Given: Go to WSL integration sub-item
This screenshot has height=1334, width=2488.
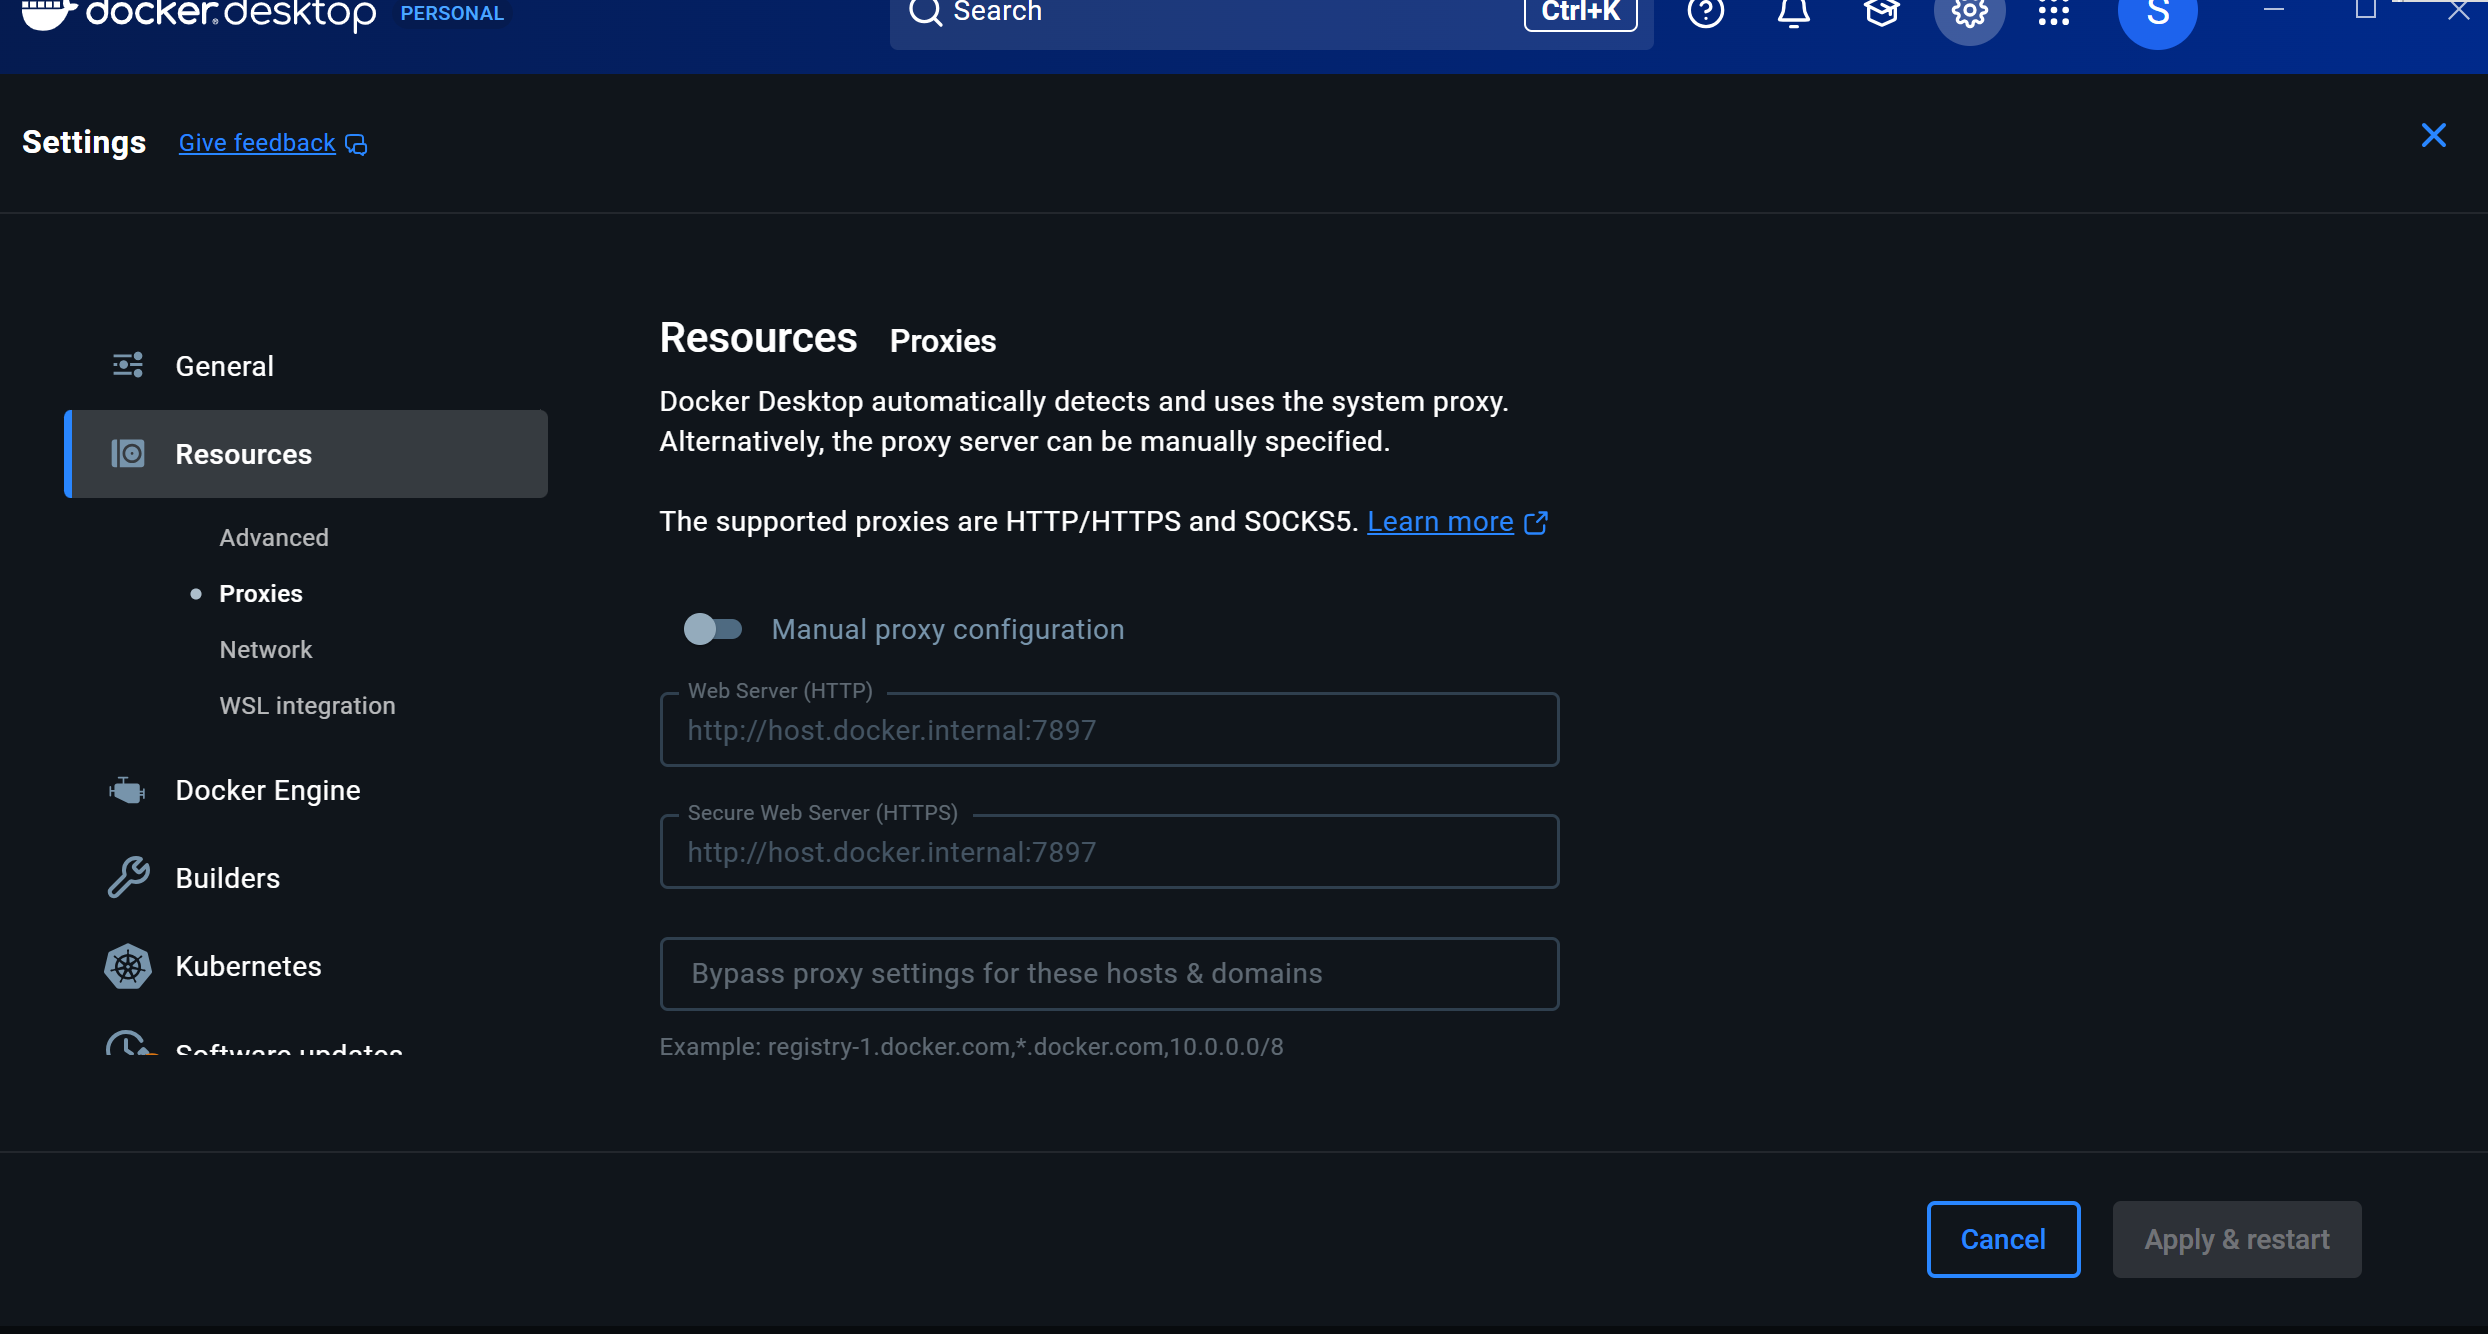Looking at the screenshot, I should click(x=307, y=706).
